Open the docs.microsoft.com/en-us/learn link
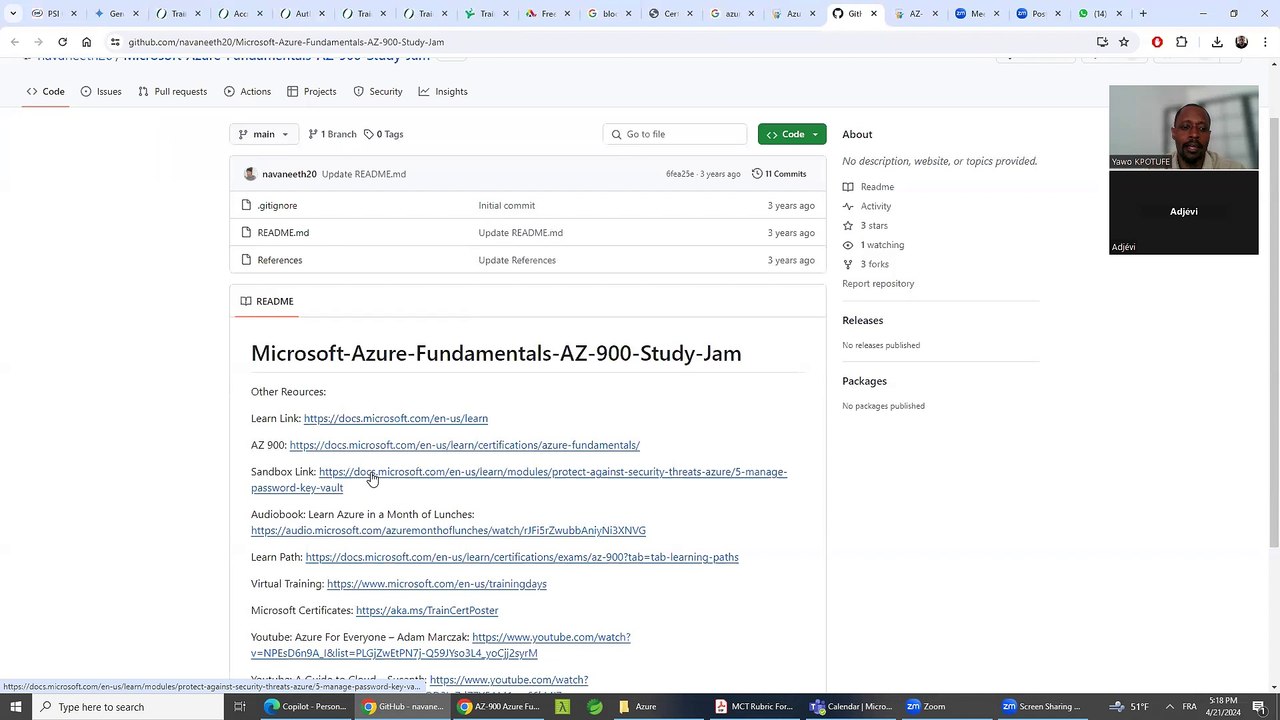 click(396, 419)
